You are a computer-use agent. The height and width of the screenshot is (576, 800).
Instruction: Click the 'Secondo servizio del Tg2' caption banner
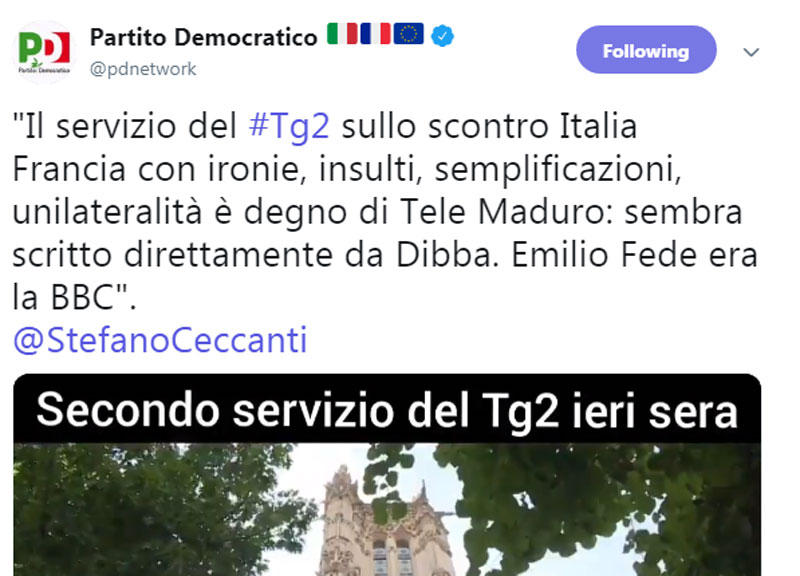click(387, 411)
